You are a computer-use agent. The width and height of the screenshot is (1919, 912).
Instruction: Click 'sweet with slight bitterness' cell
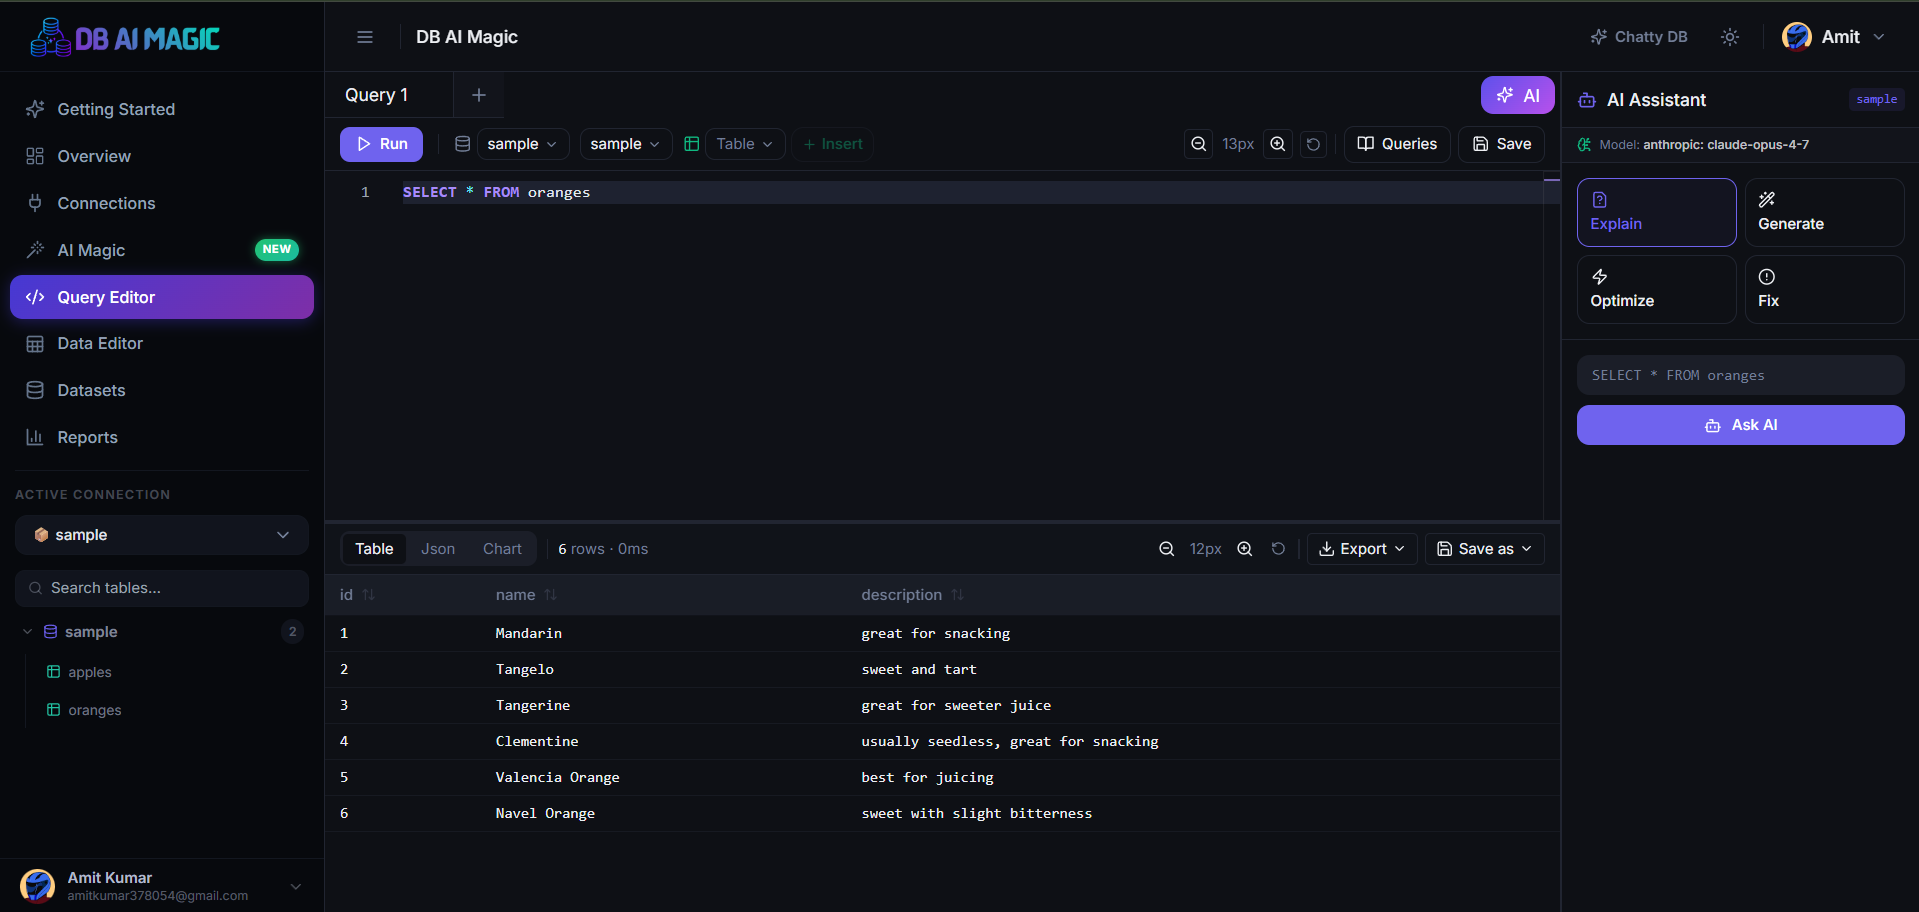click(977, 813)
